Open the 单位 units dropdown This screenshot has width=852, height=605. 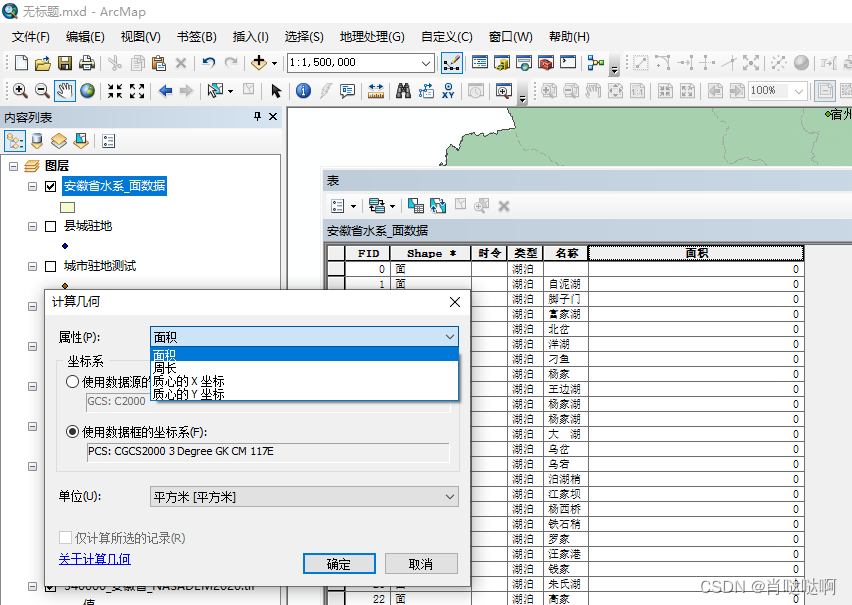point(304,497)
